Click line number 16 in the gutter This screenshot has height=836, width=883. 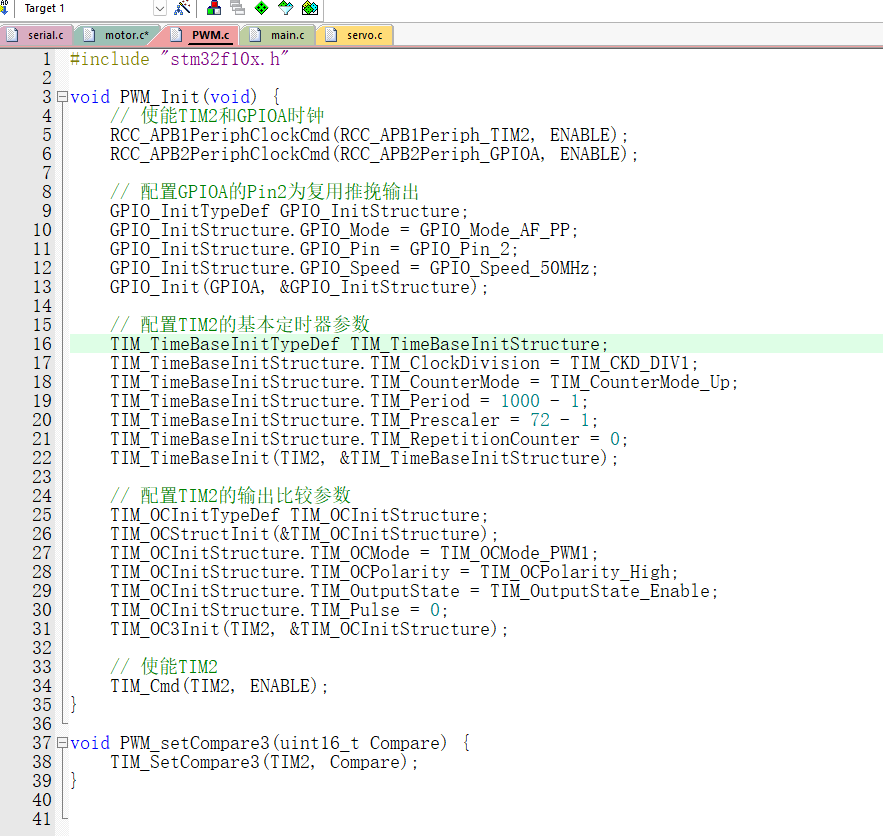[x=42, y=344]
